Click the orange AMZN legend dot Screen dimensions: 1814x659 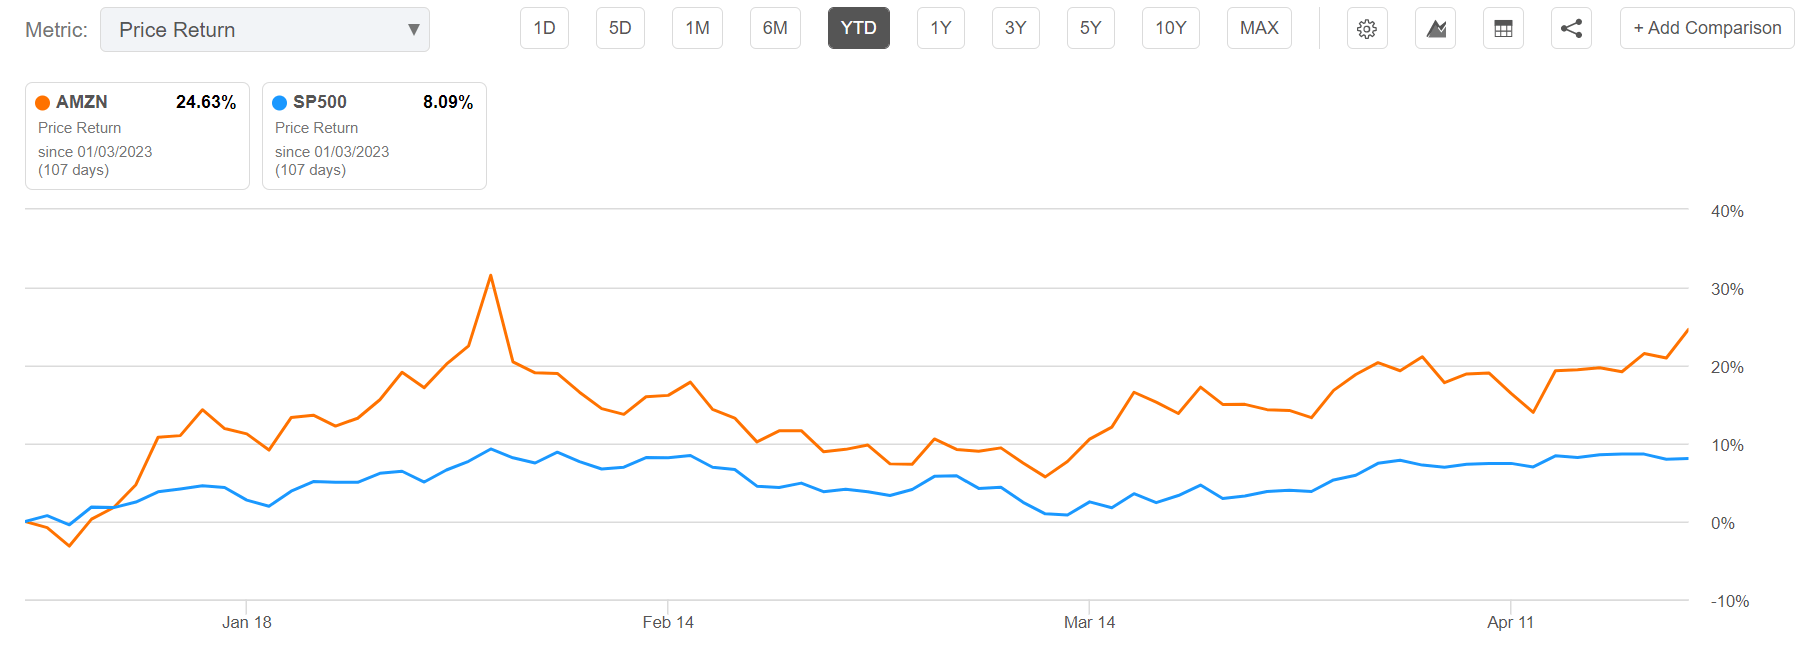[x=41, y=101]
